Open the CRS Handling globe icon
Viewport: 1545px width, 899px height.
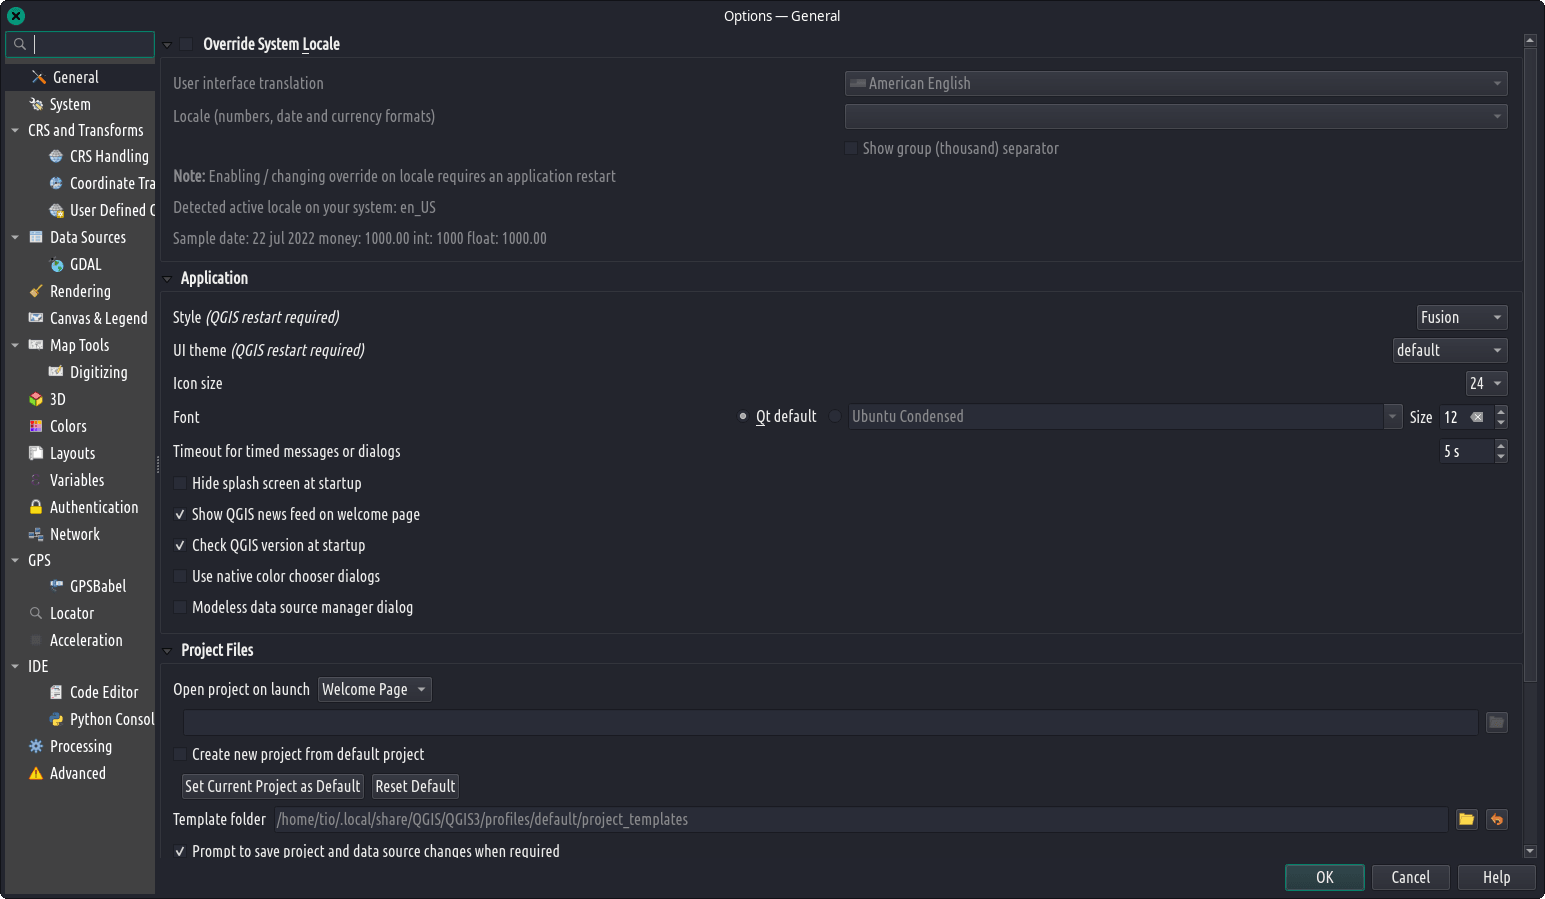click(x=56, y=156)
